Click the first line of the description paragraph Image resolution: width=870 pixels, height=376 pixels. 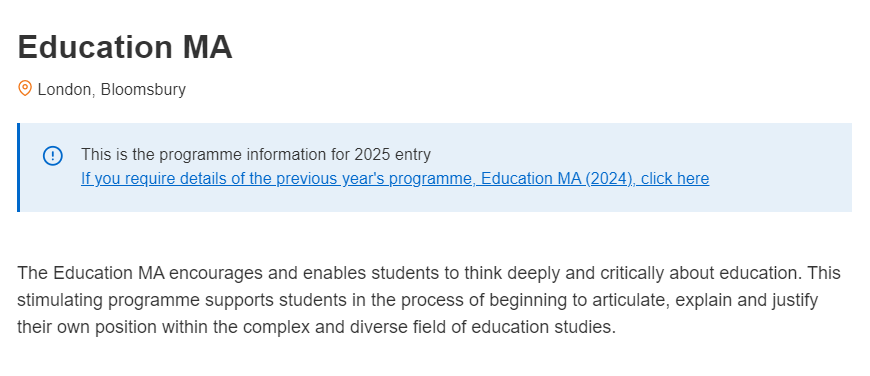(x=429, y=273)
